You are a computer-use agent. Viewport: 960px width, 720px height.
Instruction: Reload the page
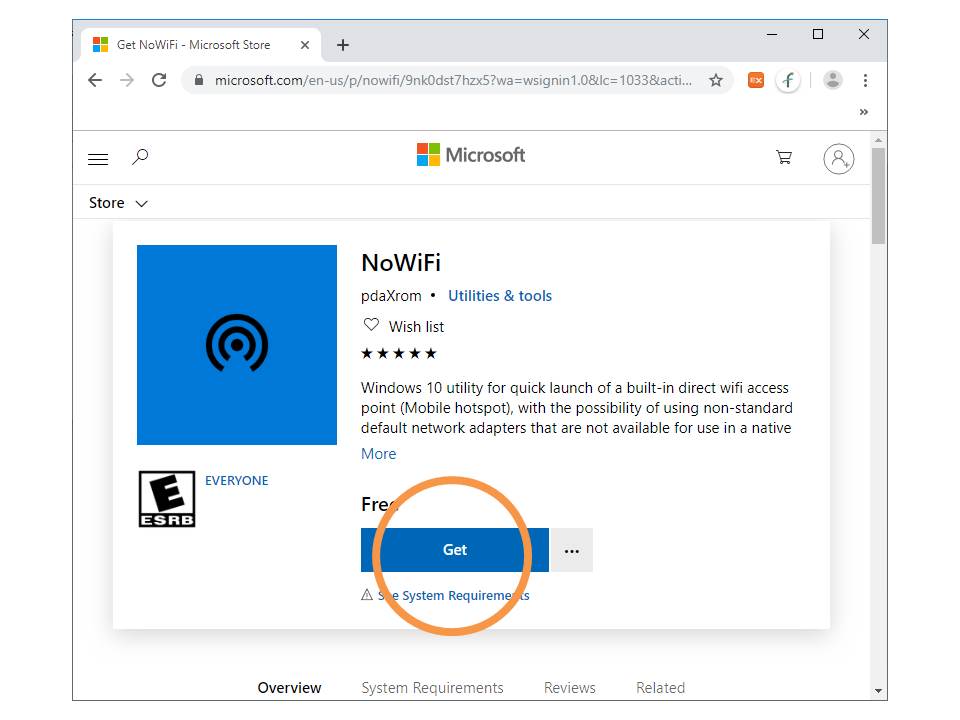(159, 81)
